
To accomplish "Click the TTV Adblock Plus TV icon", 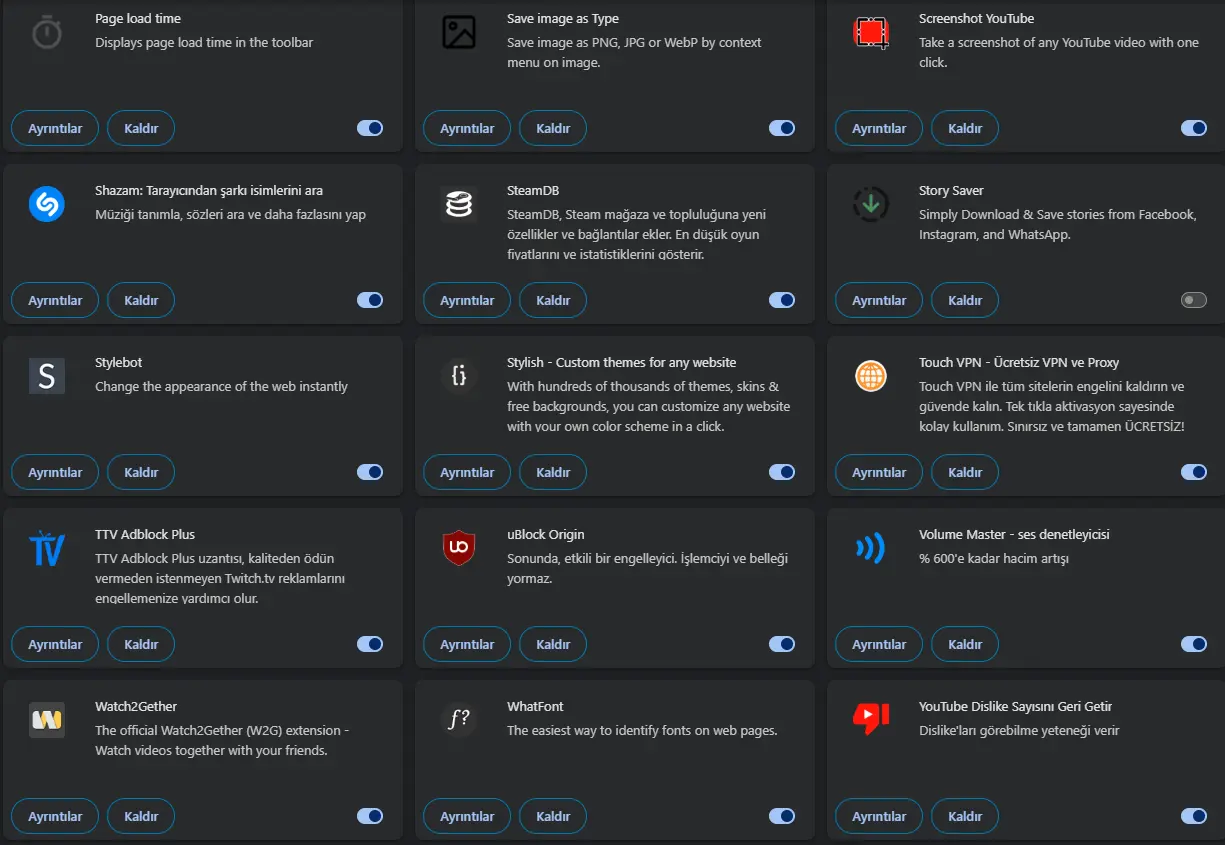I will pyautogui.click(x=47, y=548).
